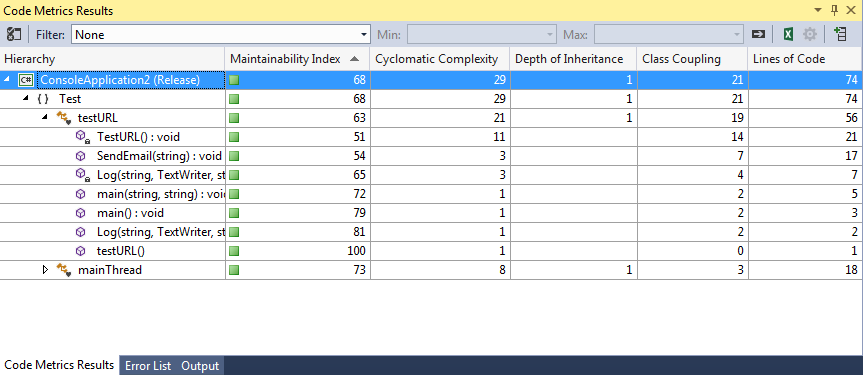Open the Filter combo box set to None

[x=220, y=35]
